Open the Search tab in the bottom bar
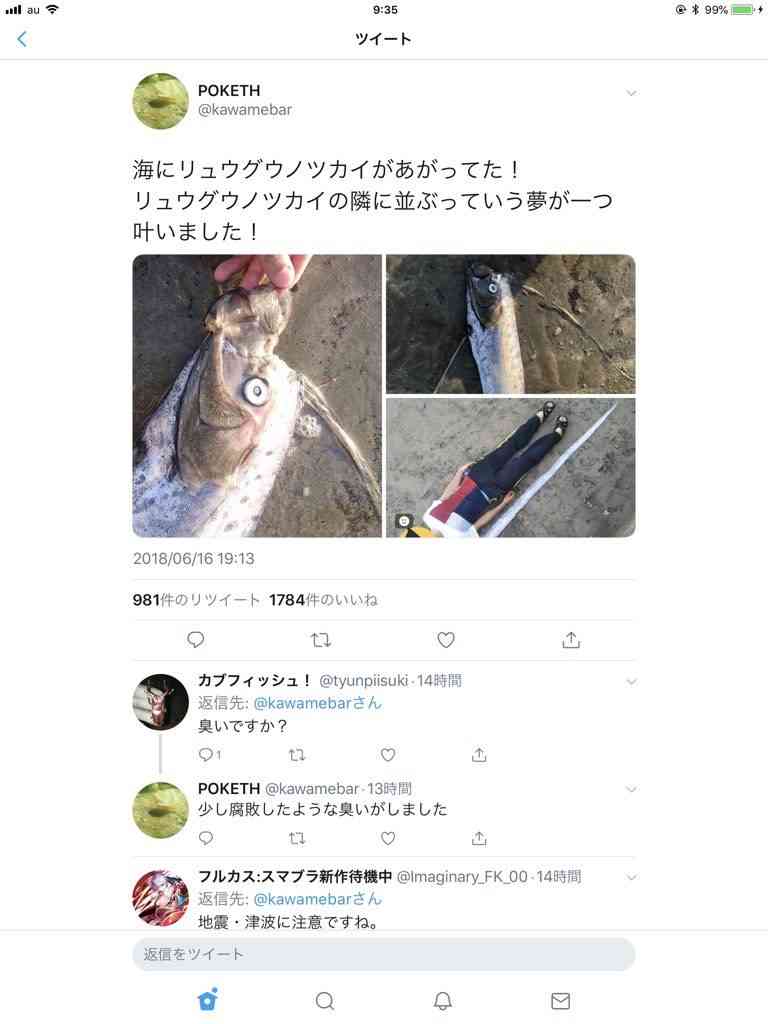 pos(325,1000)
